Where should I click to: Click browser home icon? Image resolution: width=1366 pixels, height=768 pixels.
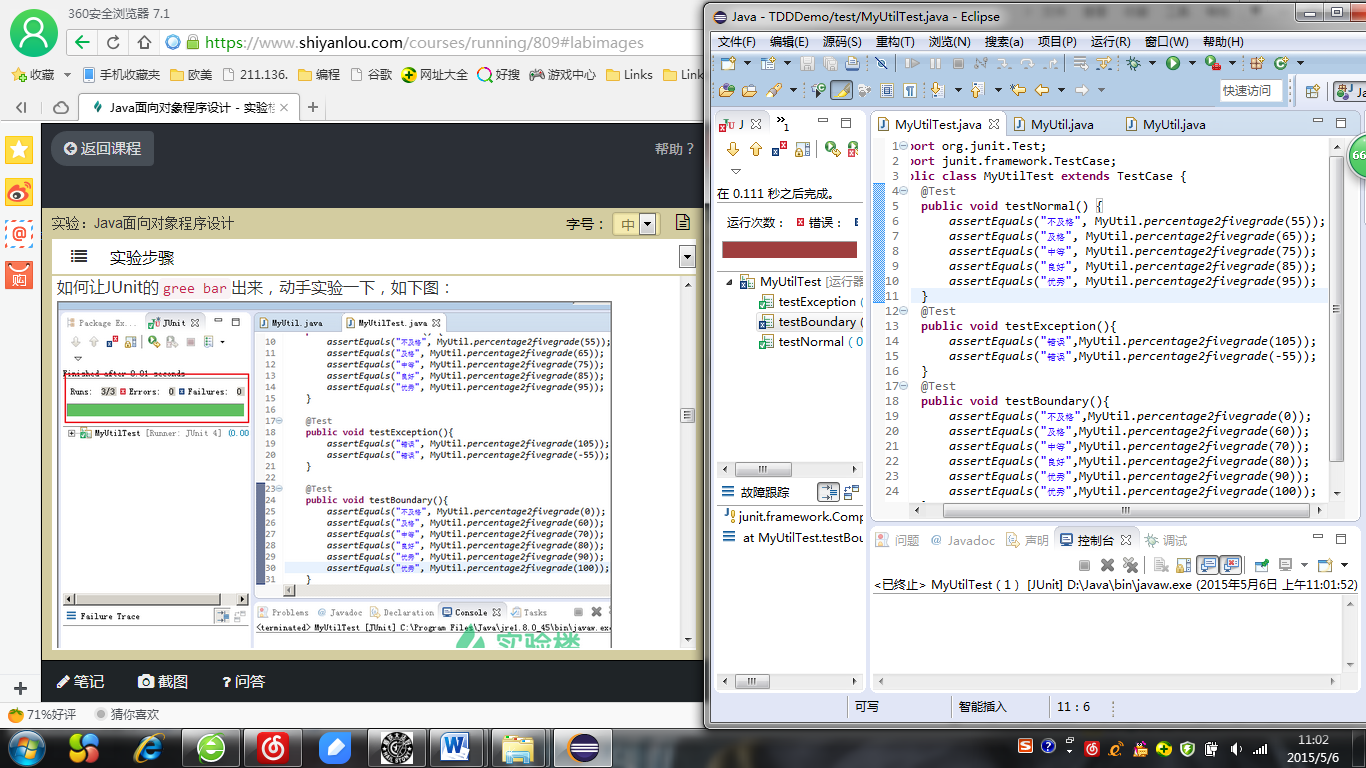tap(144, 42)
